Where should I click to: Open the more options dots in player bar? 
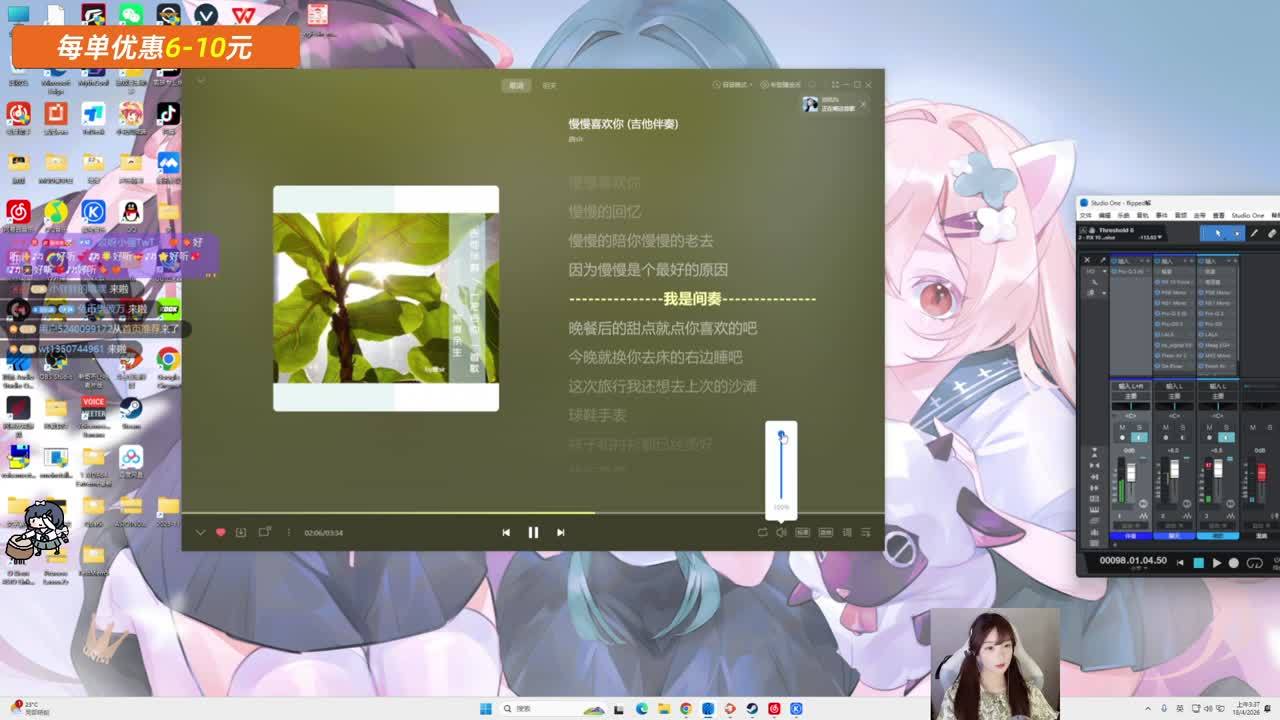click(288, 532)
